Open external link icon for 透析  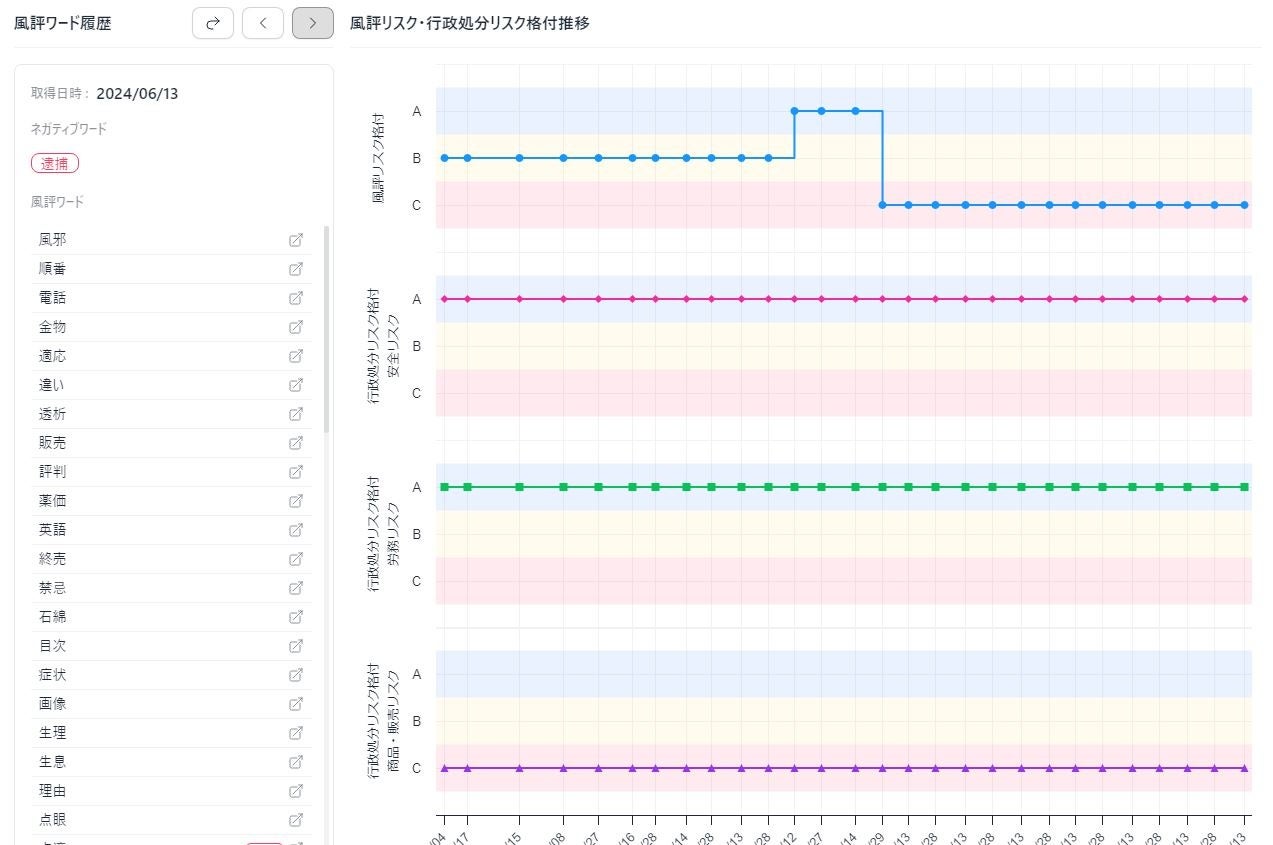click(296, 414)
